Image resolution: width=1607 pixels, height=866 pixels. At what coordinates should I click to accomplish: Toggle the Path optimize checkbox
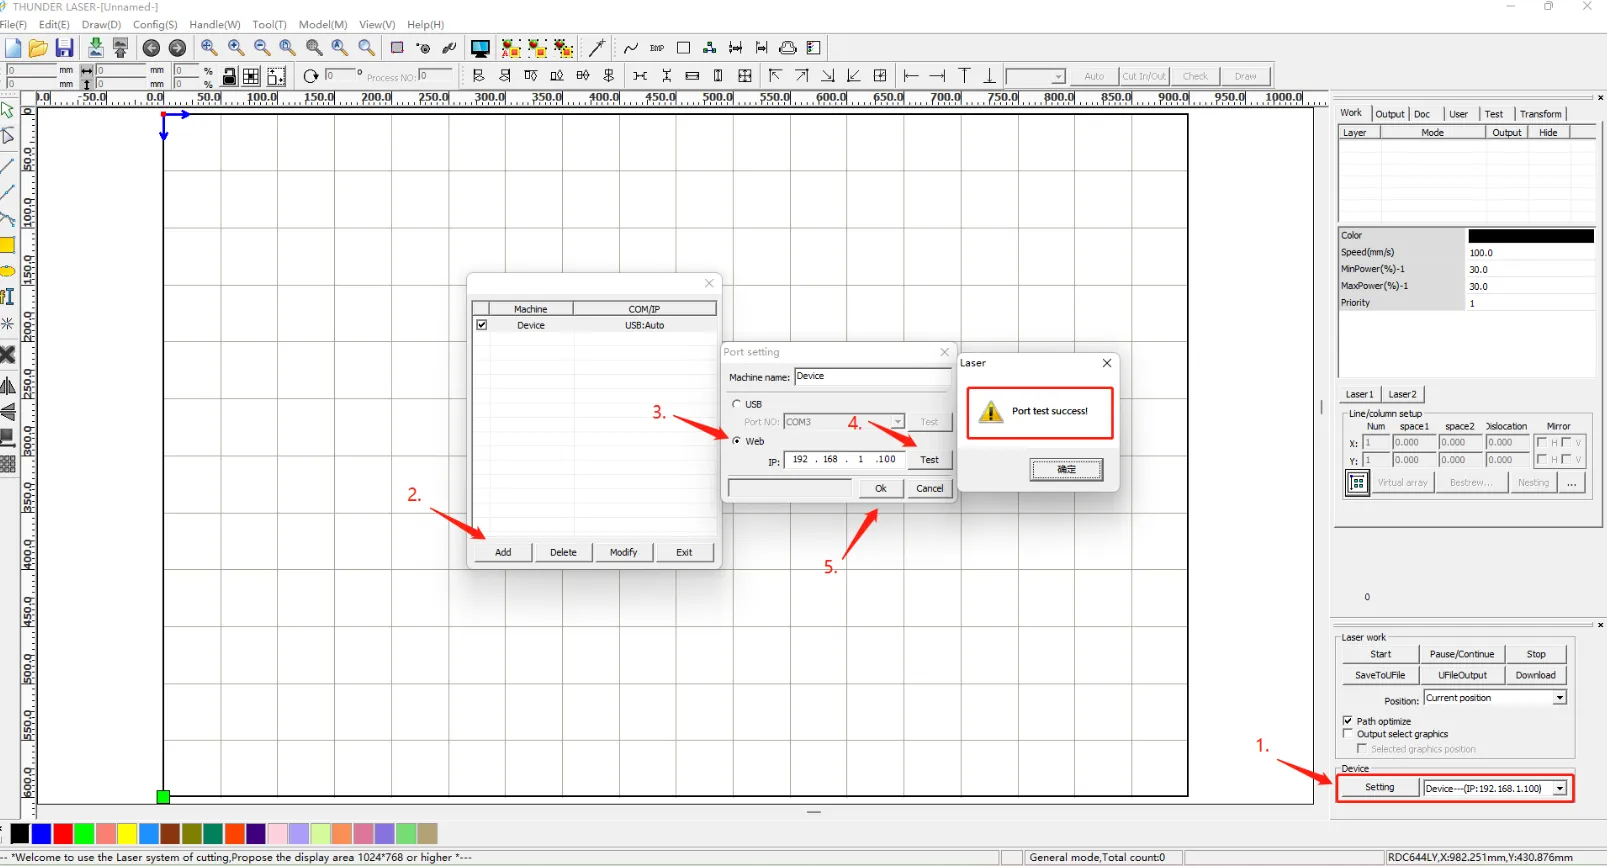pos(1348,720)
